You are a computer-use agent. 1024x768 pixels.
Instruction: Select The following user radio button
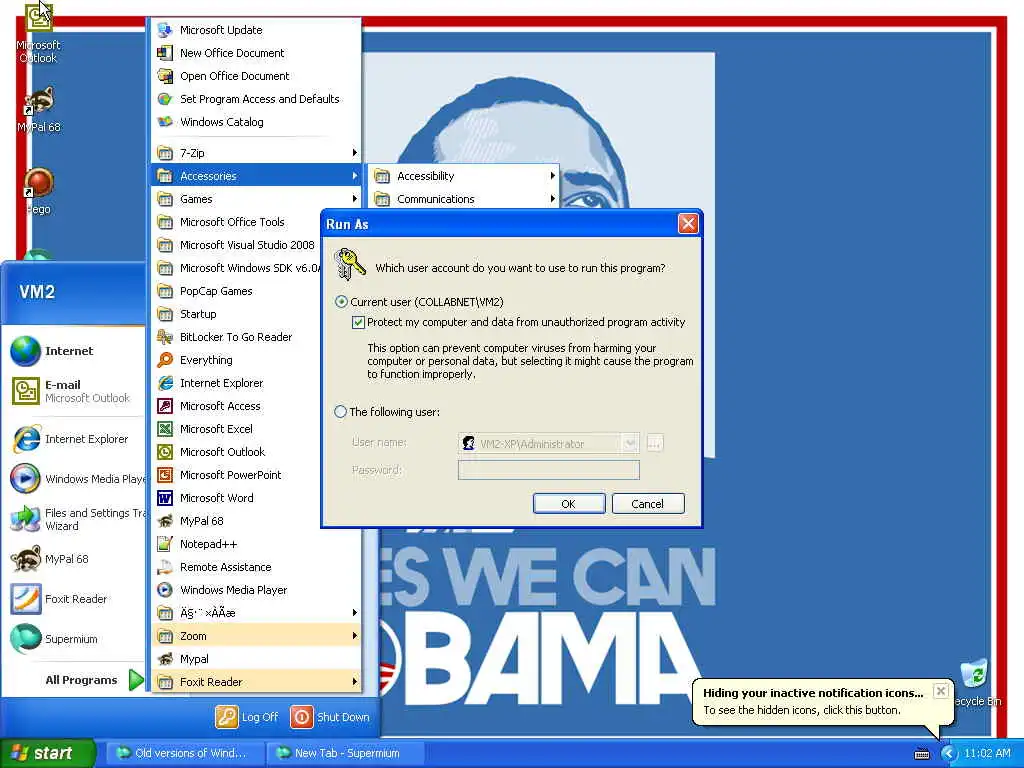coord(340,412)
